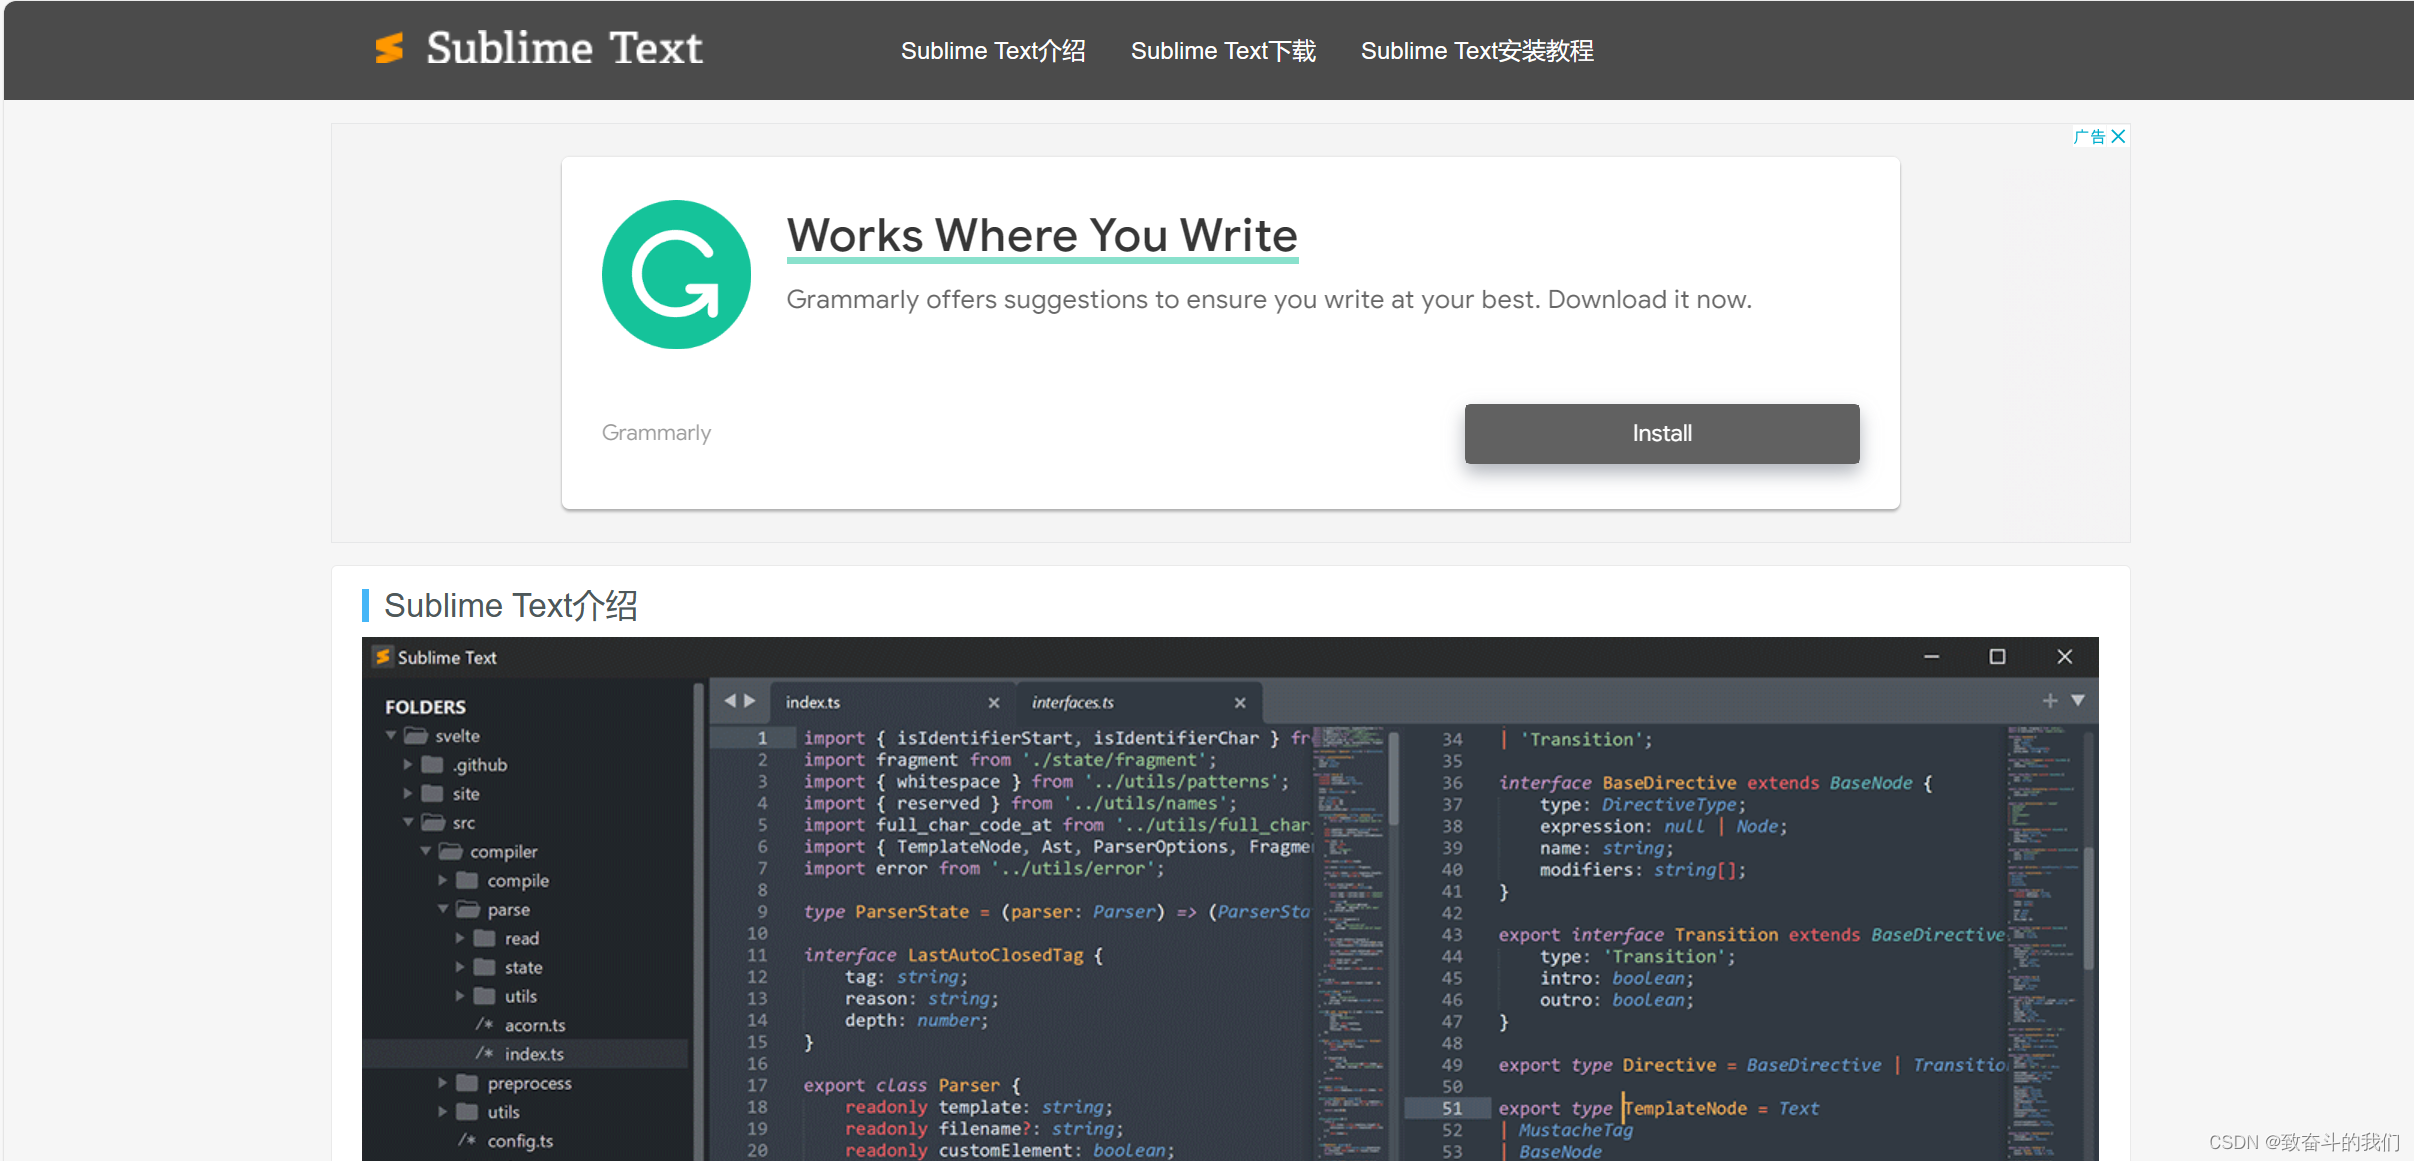Click the acorn.ts file type icon
The width and height of the screenshot is (2414, 1161).
coord(484,1025)
